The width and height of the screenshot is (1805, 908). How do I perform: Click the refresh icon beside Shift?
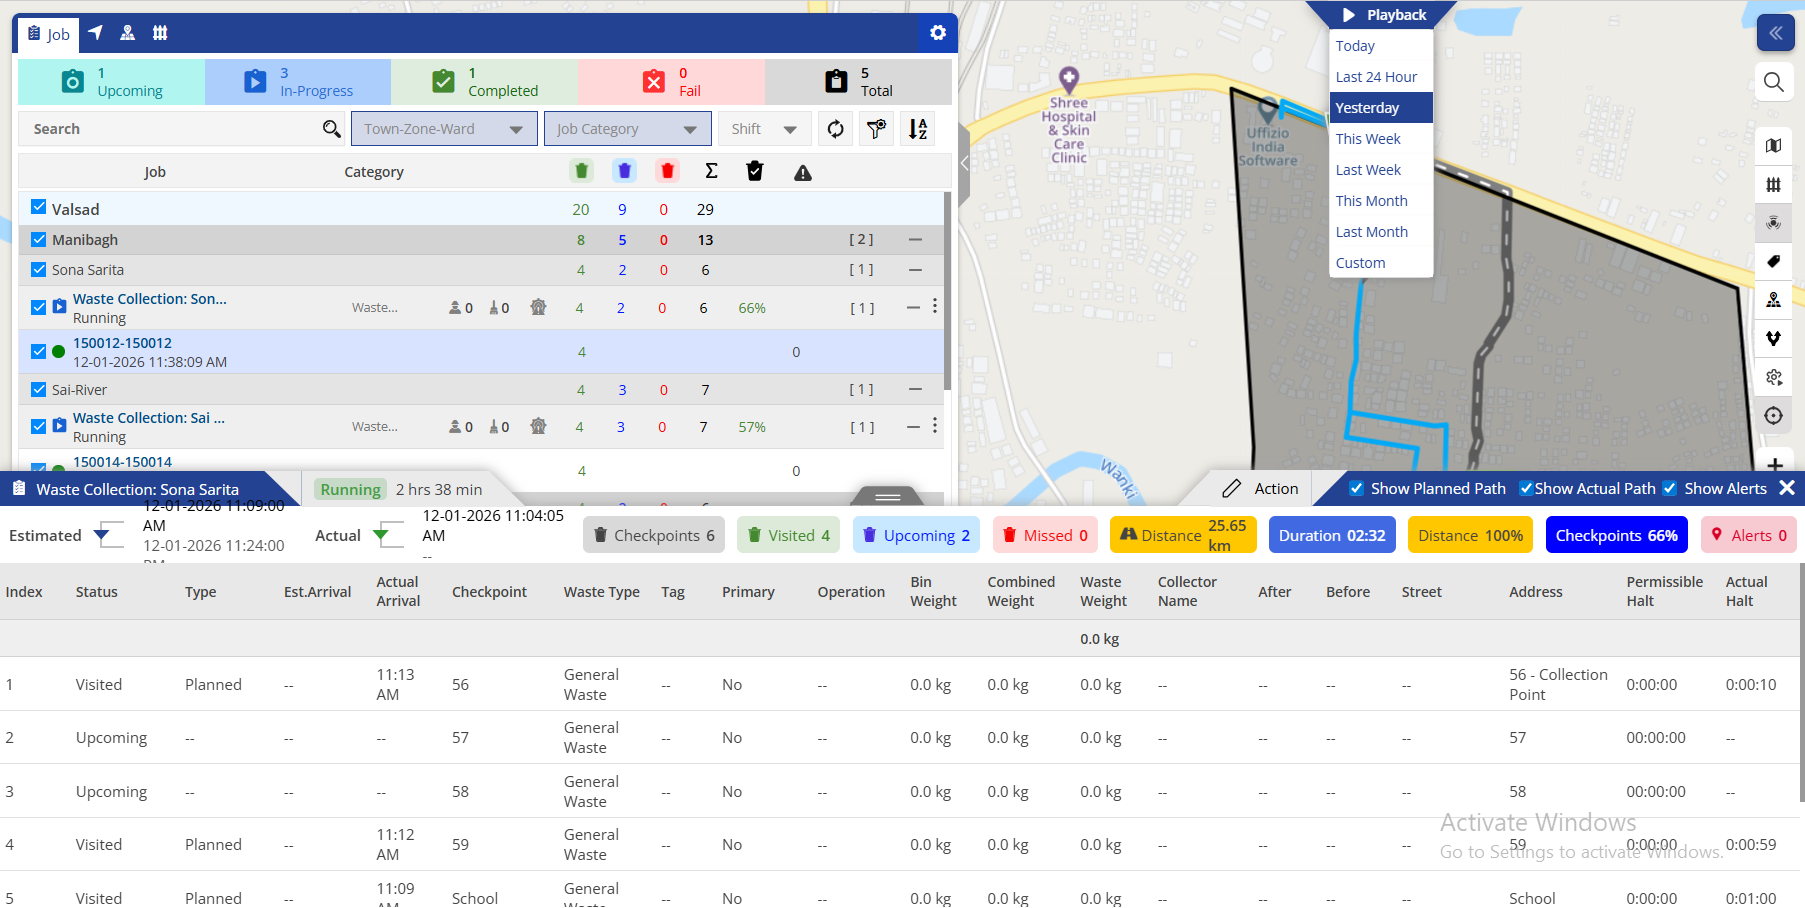tap(835, 129)
